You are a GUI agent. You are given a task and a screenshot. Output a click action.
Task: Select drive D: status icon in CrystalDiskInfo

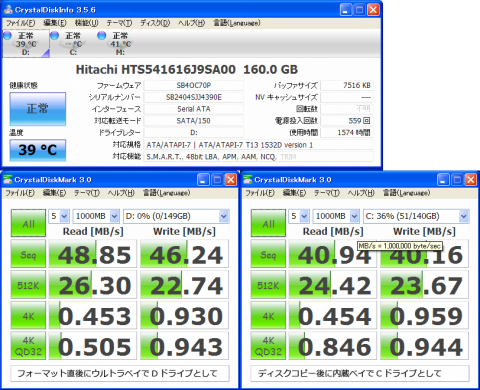pyautogui.click(x=26, y=43)
